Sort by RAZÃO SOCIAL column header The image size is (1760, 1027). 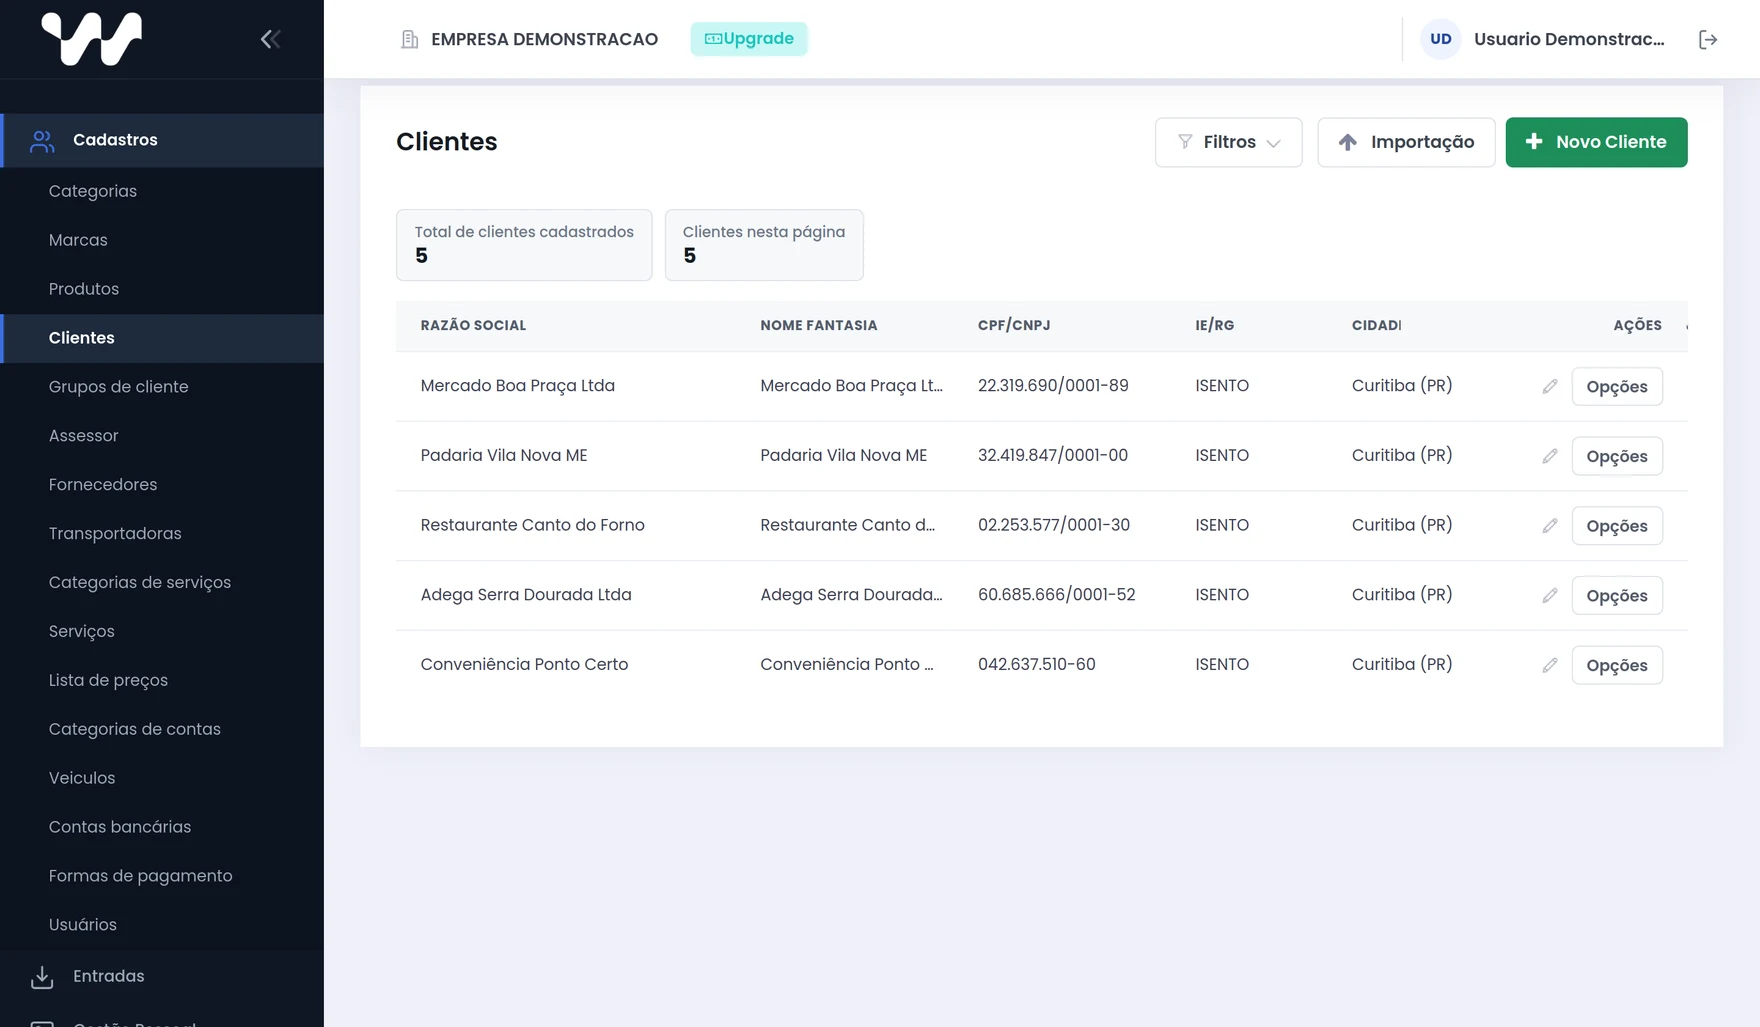tap(473, 325)
